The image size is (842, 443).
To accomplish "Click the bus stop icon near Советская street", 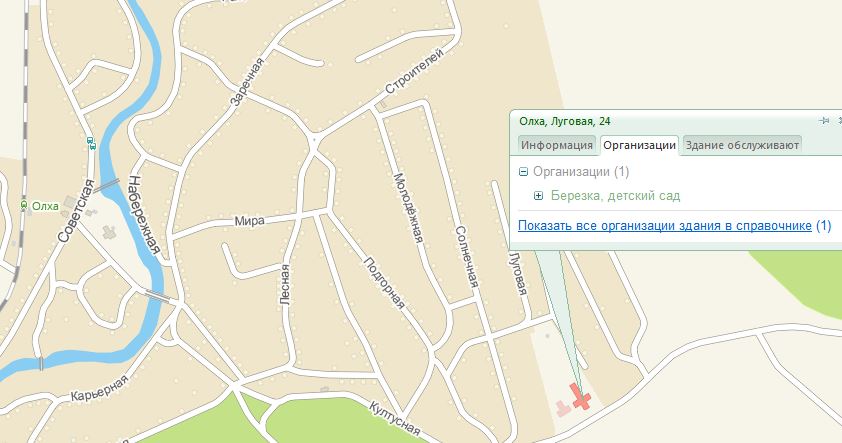I will pyautogui.click(x=91, y=143).
